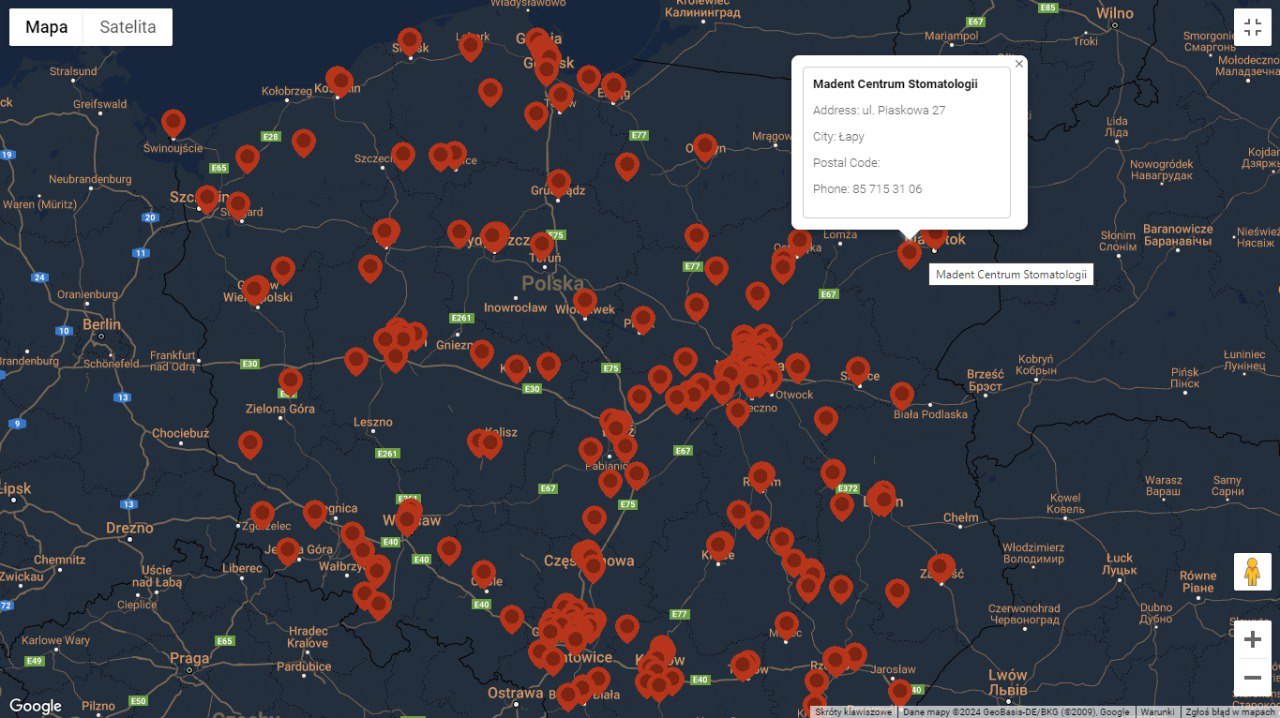The width and height of the screenshot is (1280, 718).
Task: Click the Google logo
Action: [x=35, y=706]
